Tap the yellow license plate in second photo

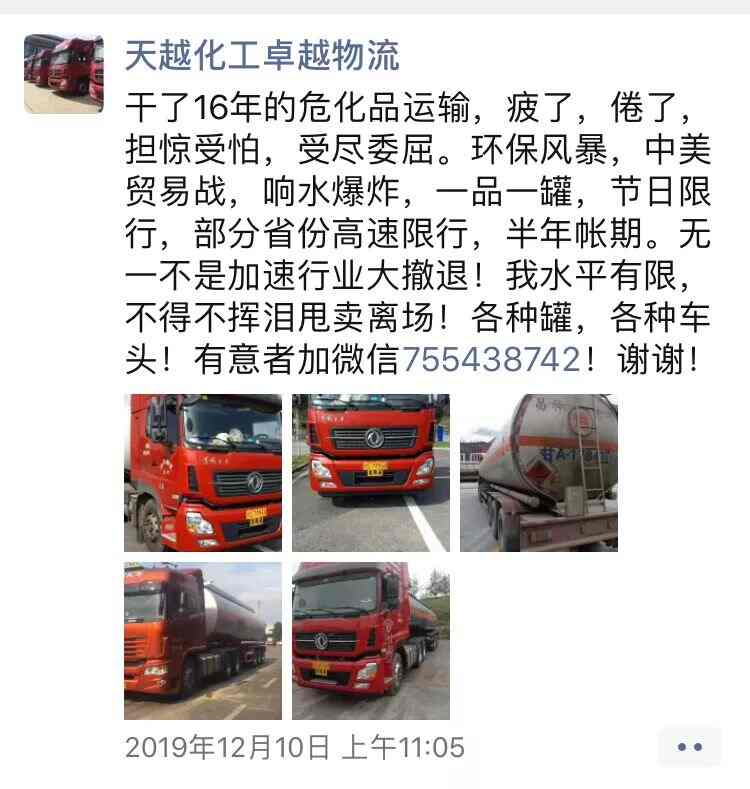click(374, 468)
